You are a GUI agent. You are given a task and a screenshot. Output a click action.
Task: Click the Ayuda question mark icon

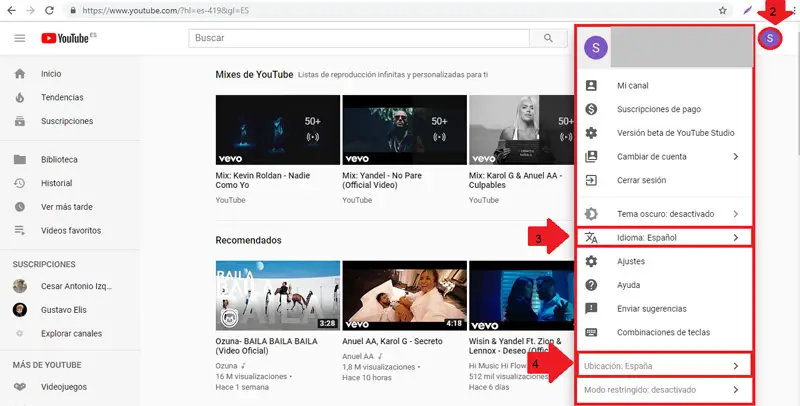pos(591,285)
